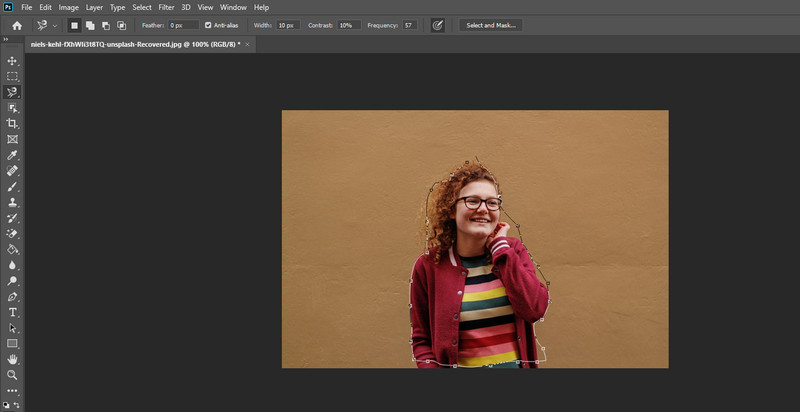The width and height of the screenshot is (800, 412).
Task: Go to the Home screen button
Action: point(17,25)
